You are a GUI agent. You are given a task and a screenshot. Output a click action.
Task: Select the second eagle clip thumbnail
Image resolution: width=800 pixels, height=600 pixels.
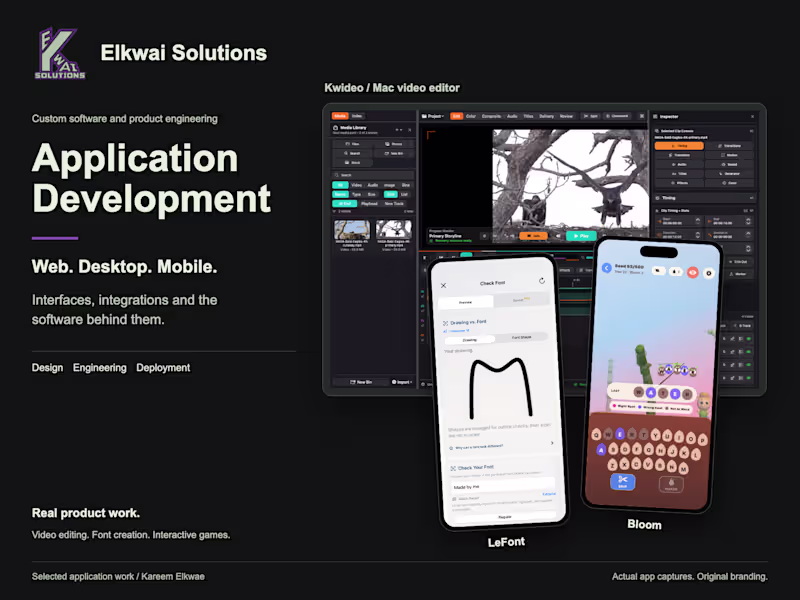[393, 230]
